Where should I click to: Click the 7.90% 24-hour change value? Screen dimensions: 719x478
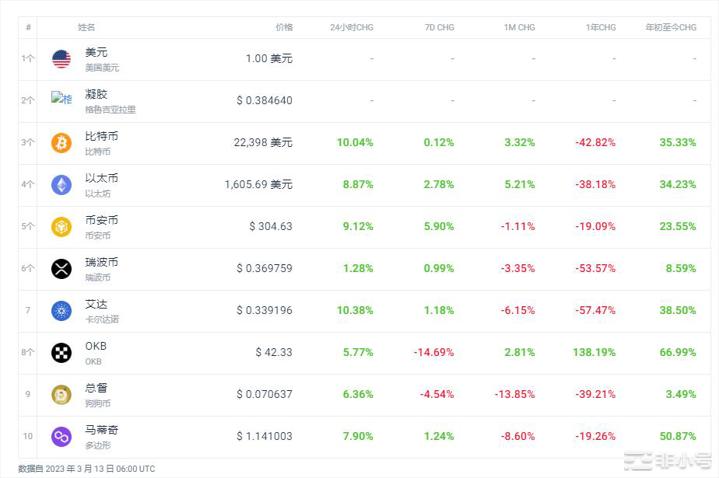(358, 436)
